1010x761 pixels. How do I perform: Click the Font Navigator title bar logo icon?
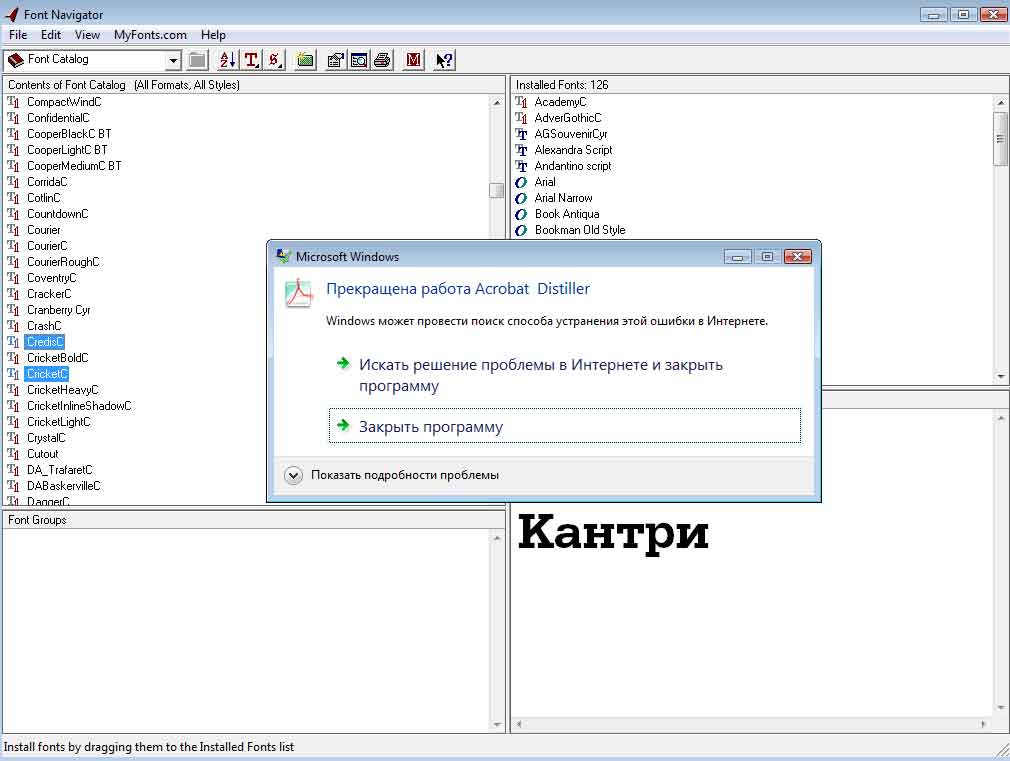(x=12, y=14)
